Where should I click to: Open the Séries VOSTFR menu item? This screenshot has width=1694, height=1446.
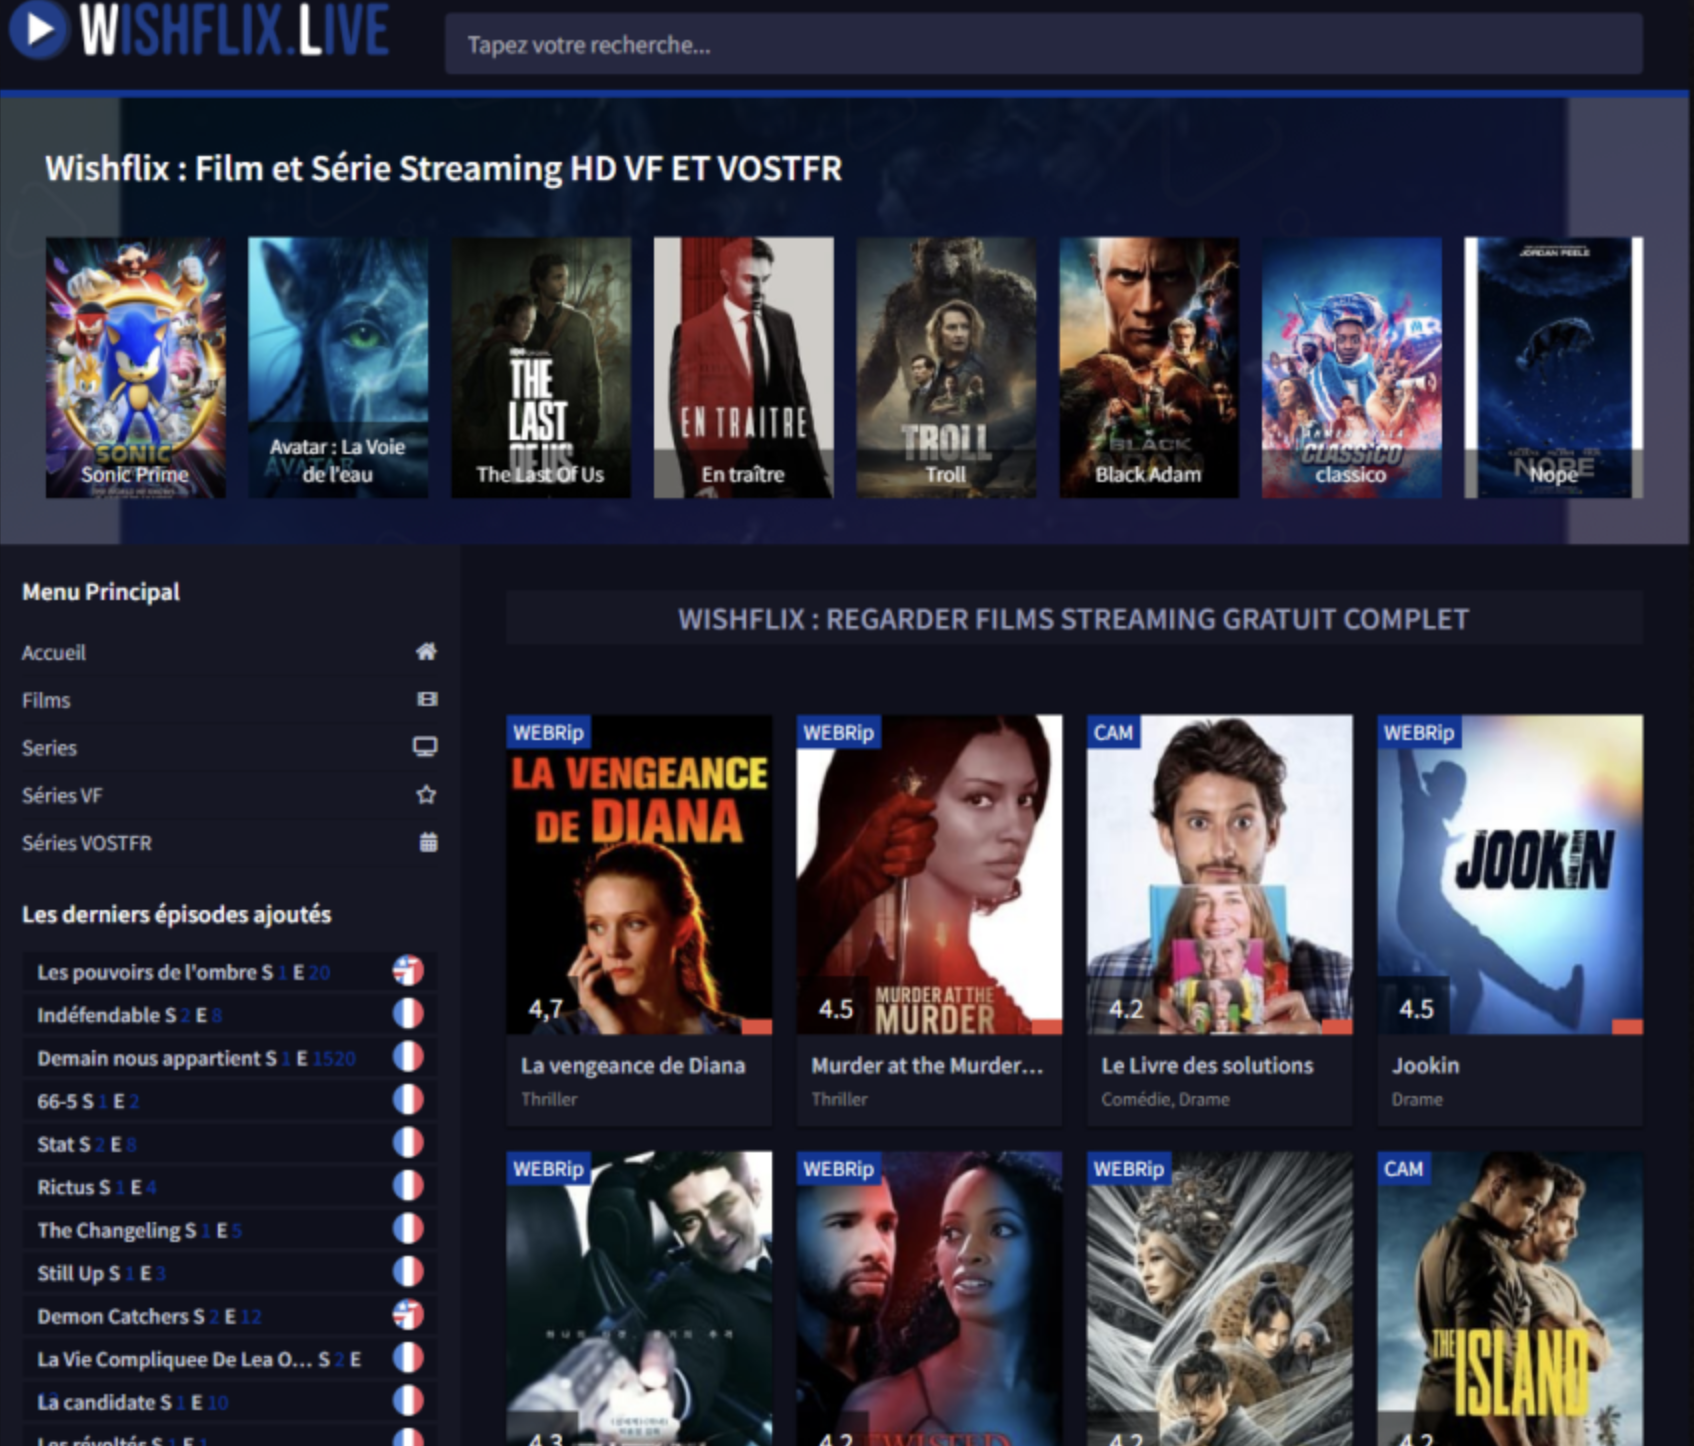[87, 843]
